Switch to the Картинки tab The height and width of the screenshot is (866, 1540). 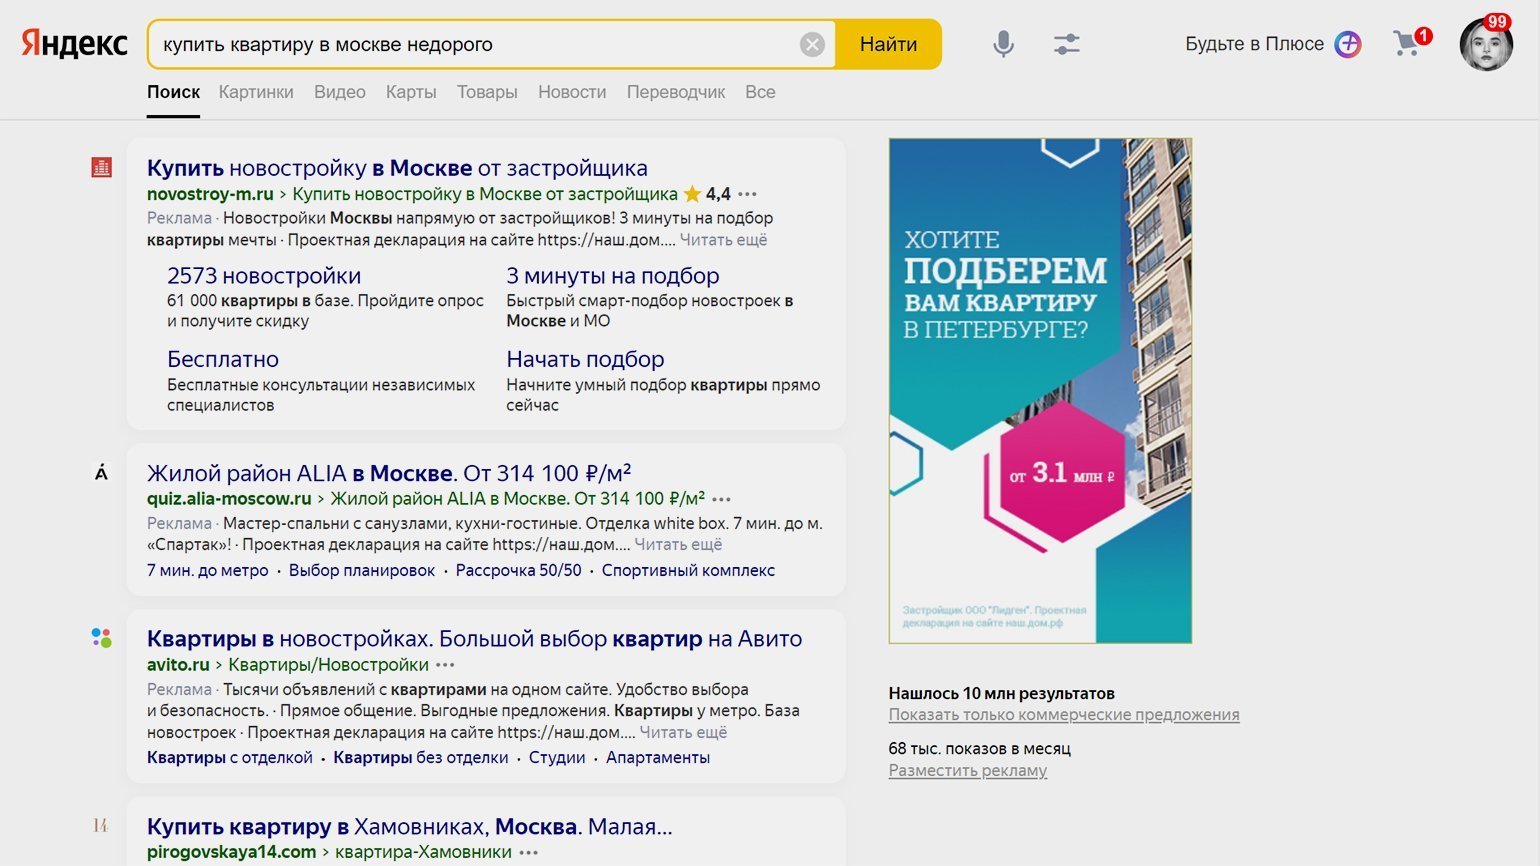256,92
